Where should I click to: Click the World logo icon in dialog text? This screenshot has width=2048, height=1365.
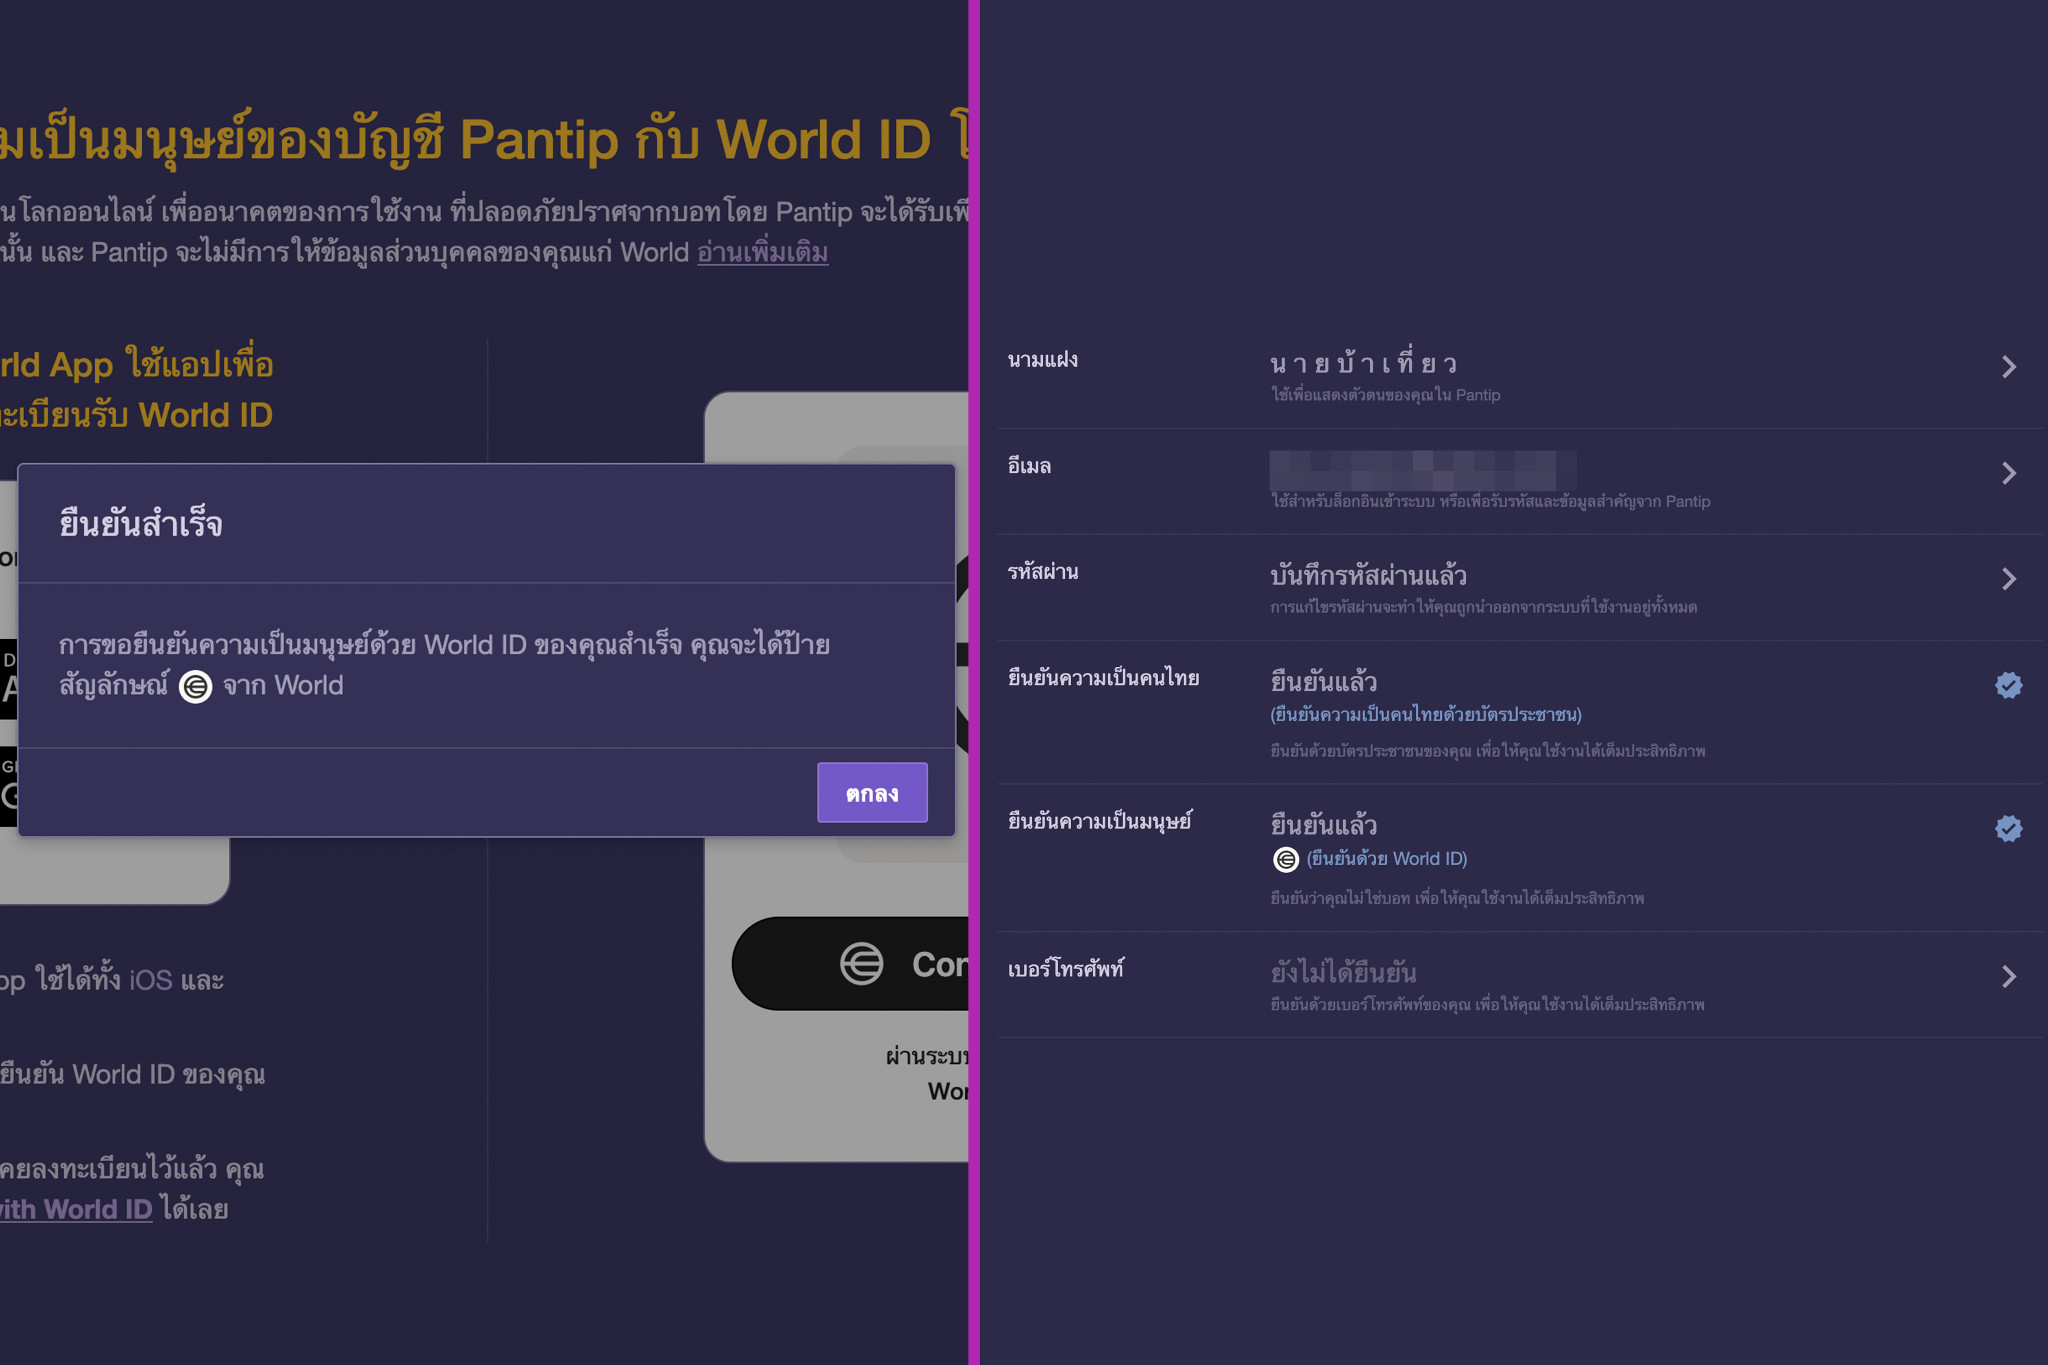coord(195,687)
